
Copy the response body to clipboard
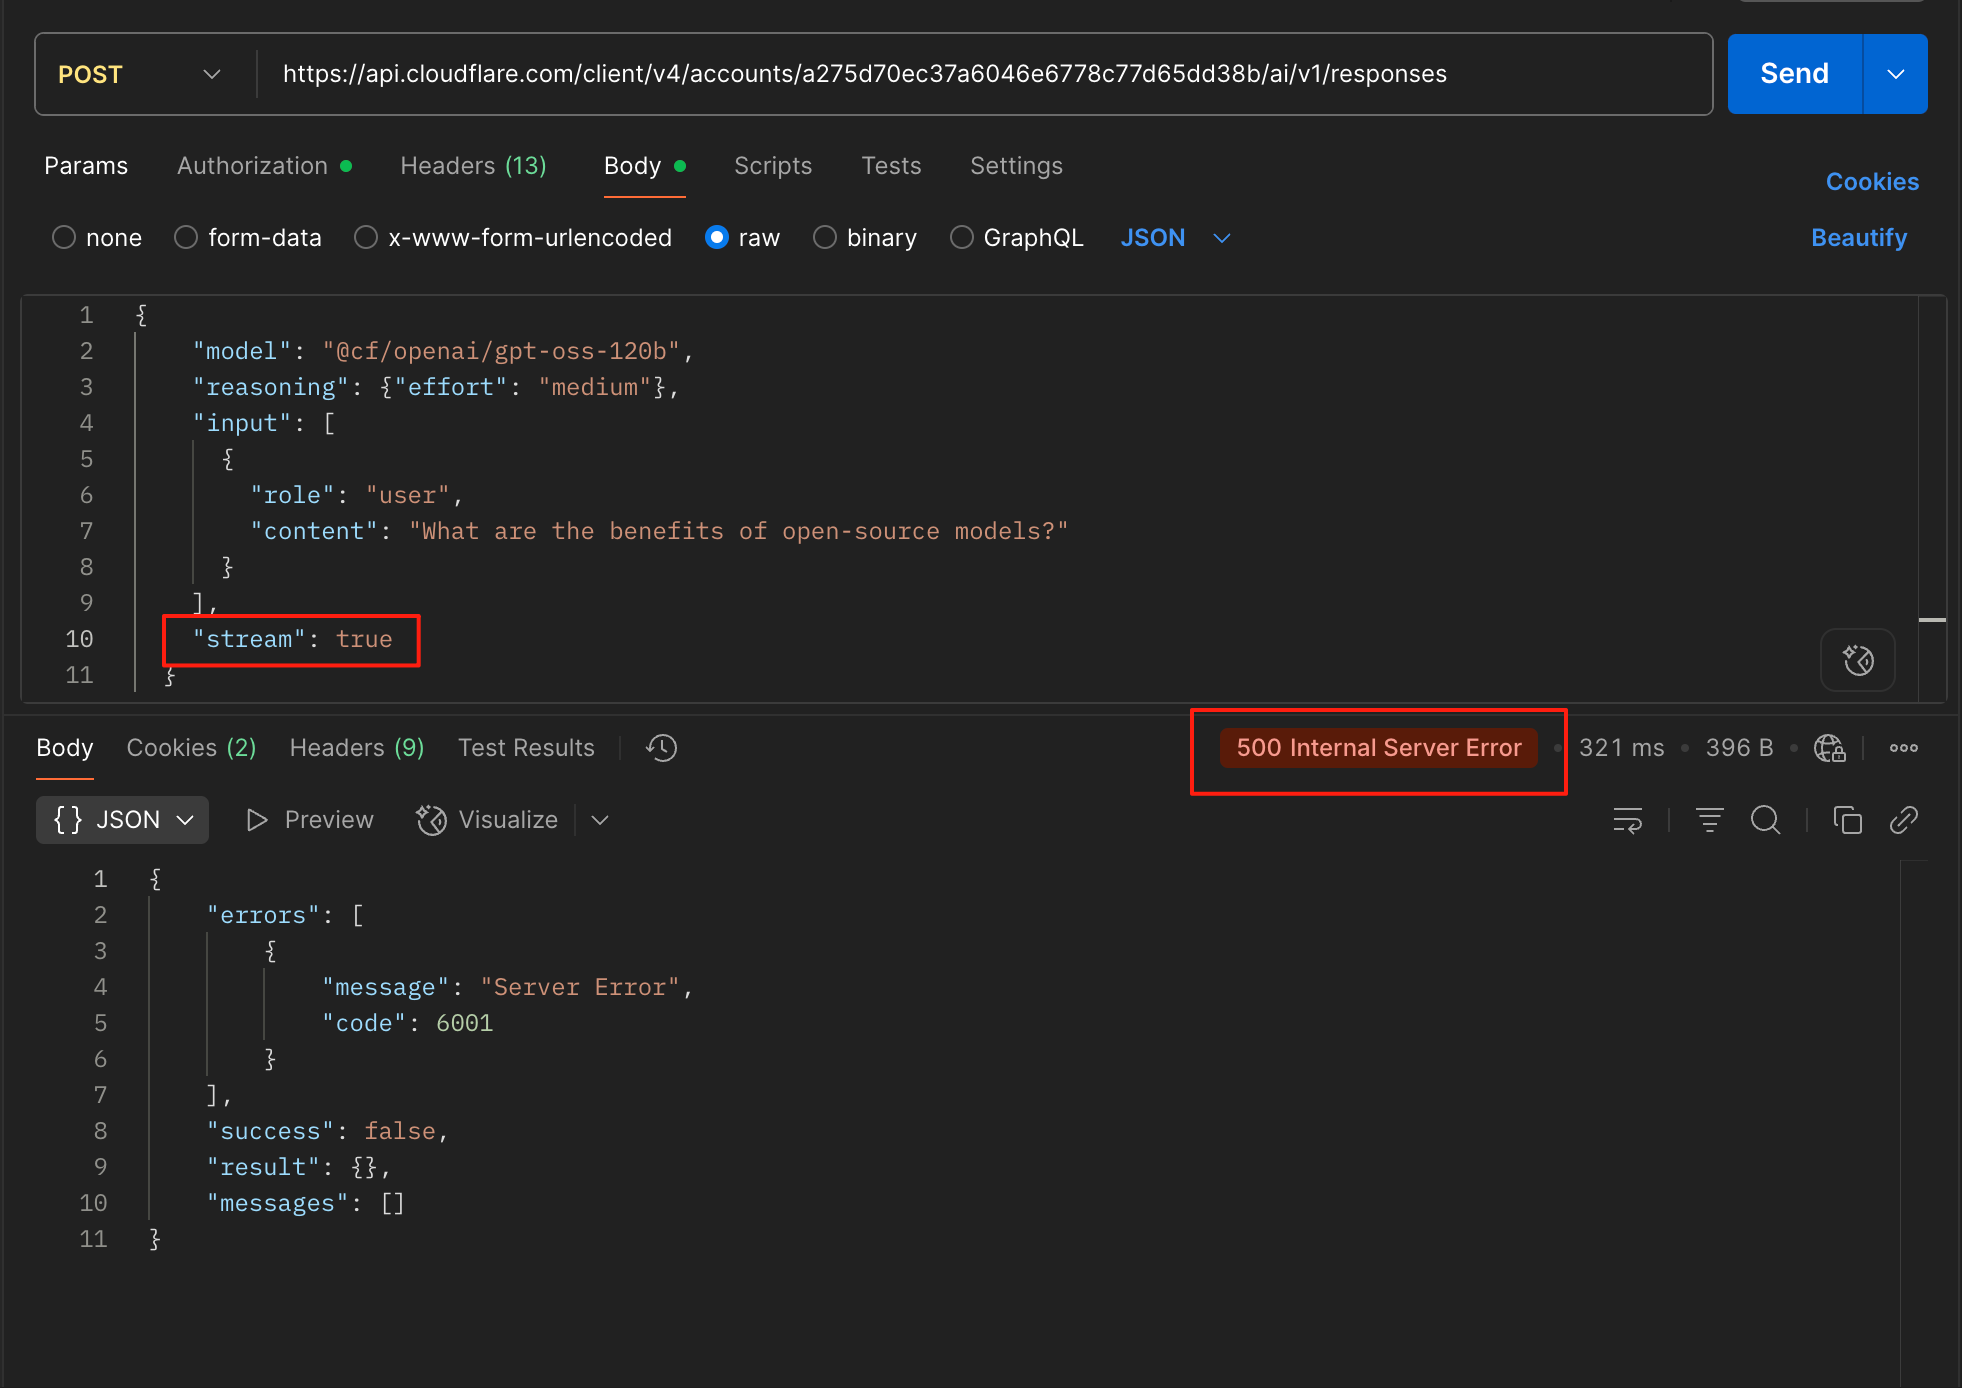coord(1847,820)
